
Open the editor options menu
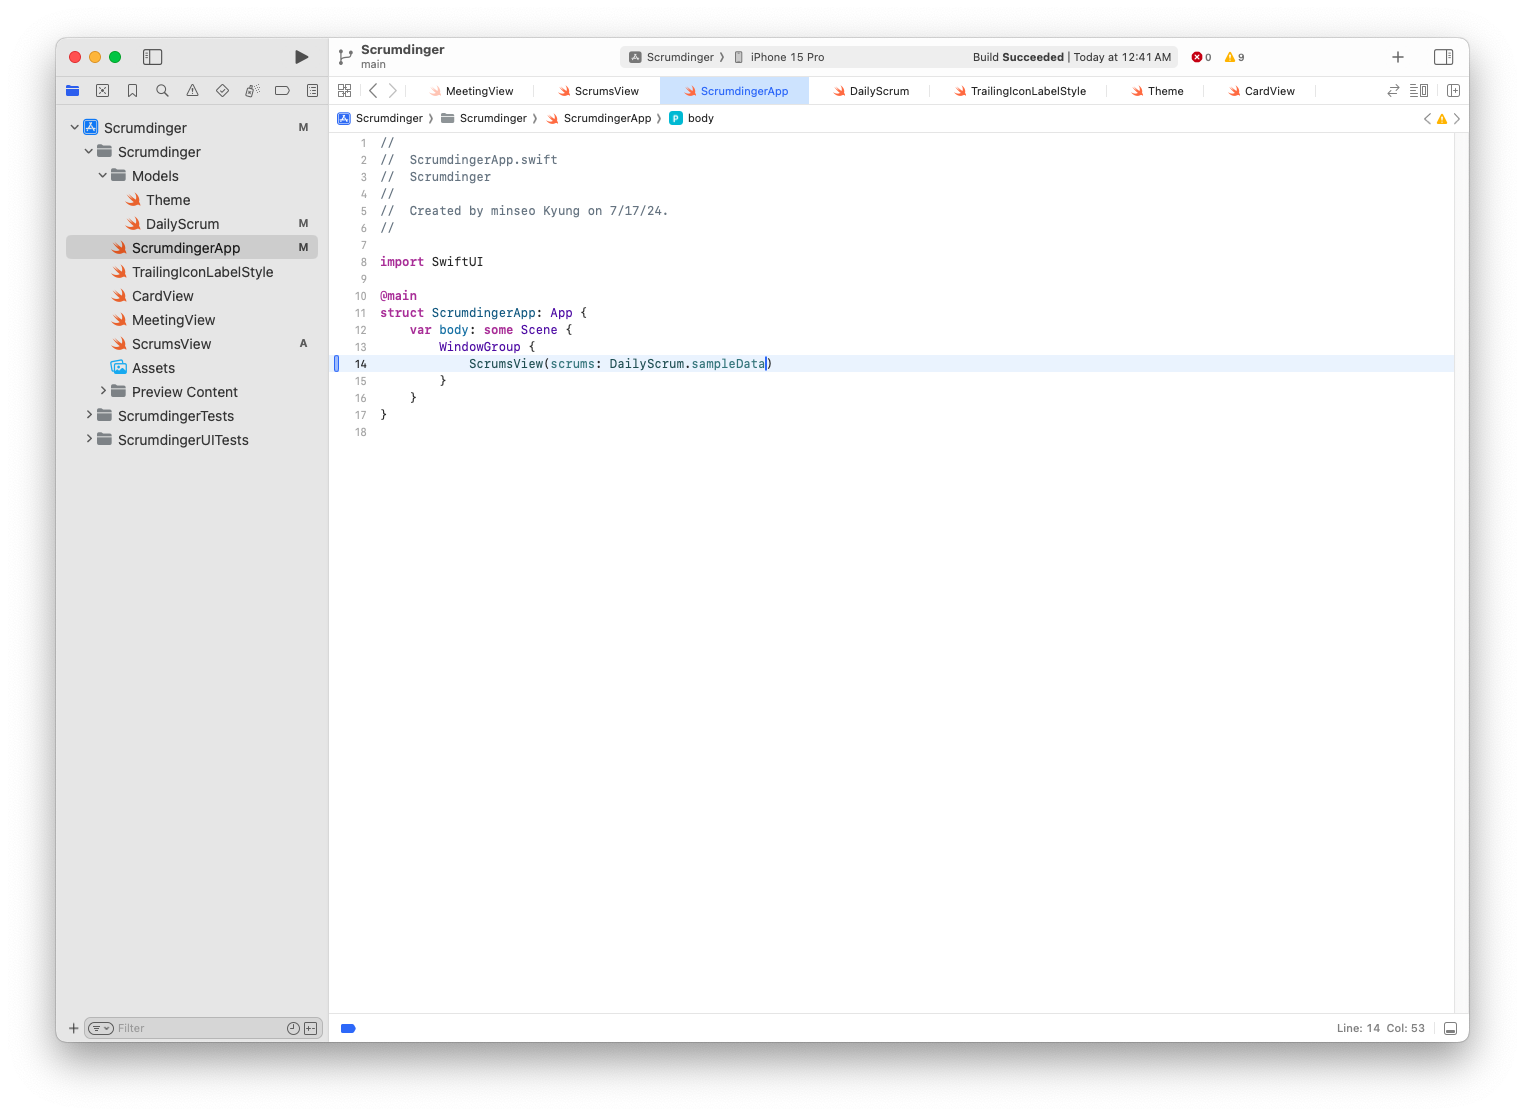coord(1419,91)
